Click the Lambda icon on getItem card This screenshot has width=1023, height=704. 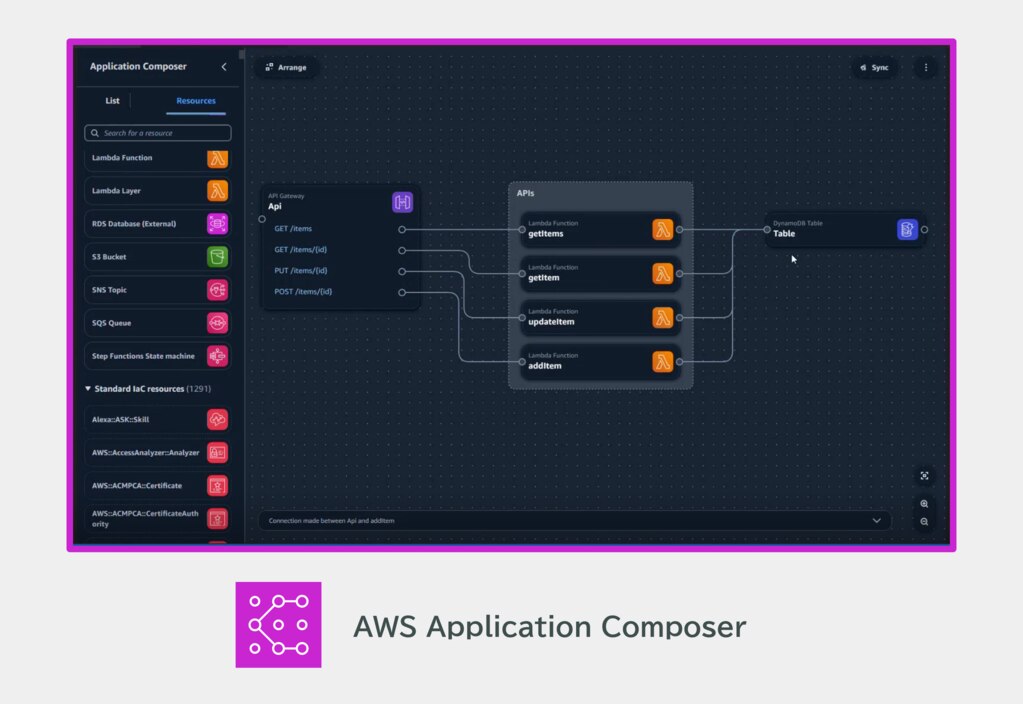[x=662, y=273]
